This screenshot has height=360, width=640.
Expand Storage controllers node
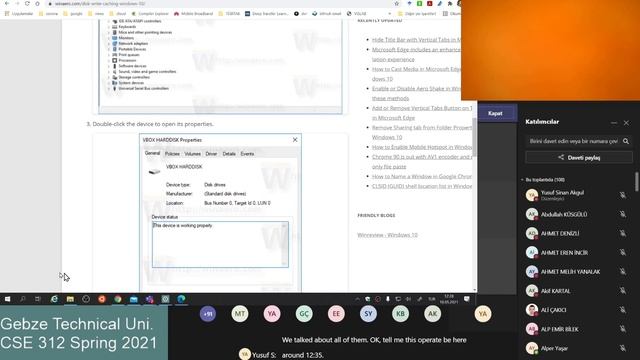pyautogui.click(x=109, y=77)
